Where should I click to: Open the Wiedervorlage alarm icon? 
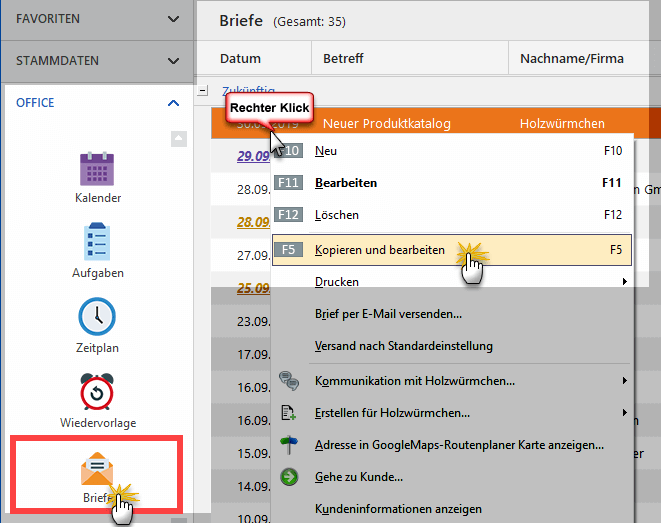(x=97, y=391)
